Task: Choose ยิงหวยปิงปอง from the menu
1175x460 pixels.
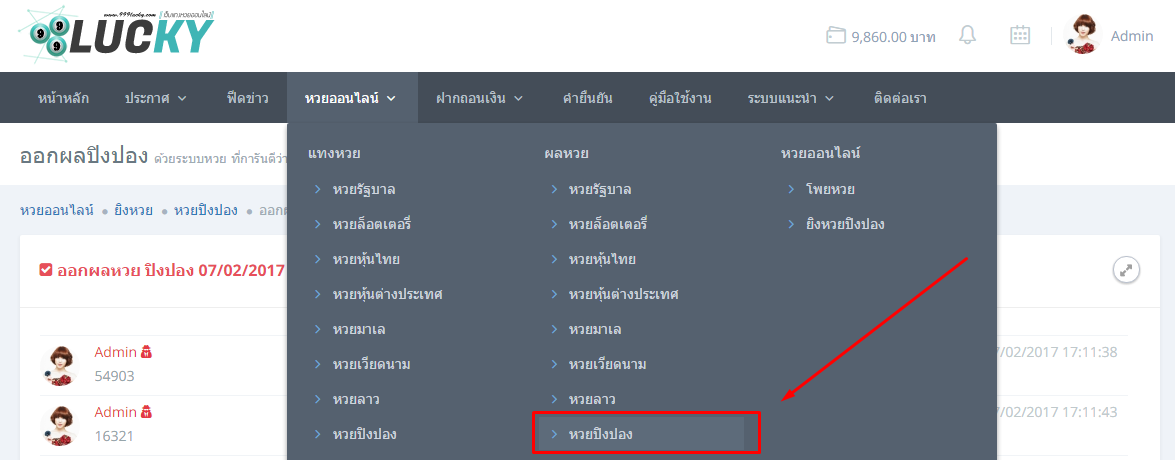Action: tap(845, 224)
